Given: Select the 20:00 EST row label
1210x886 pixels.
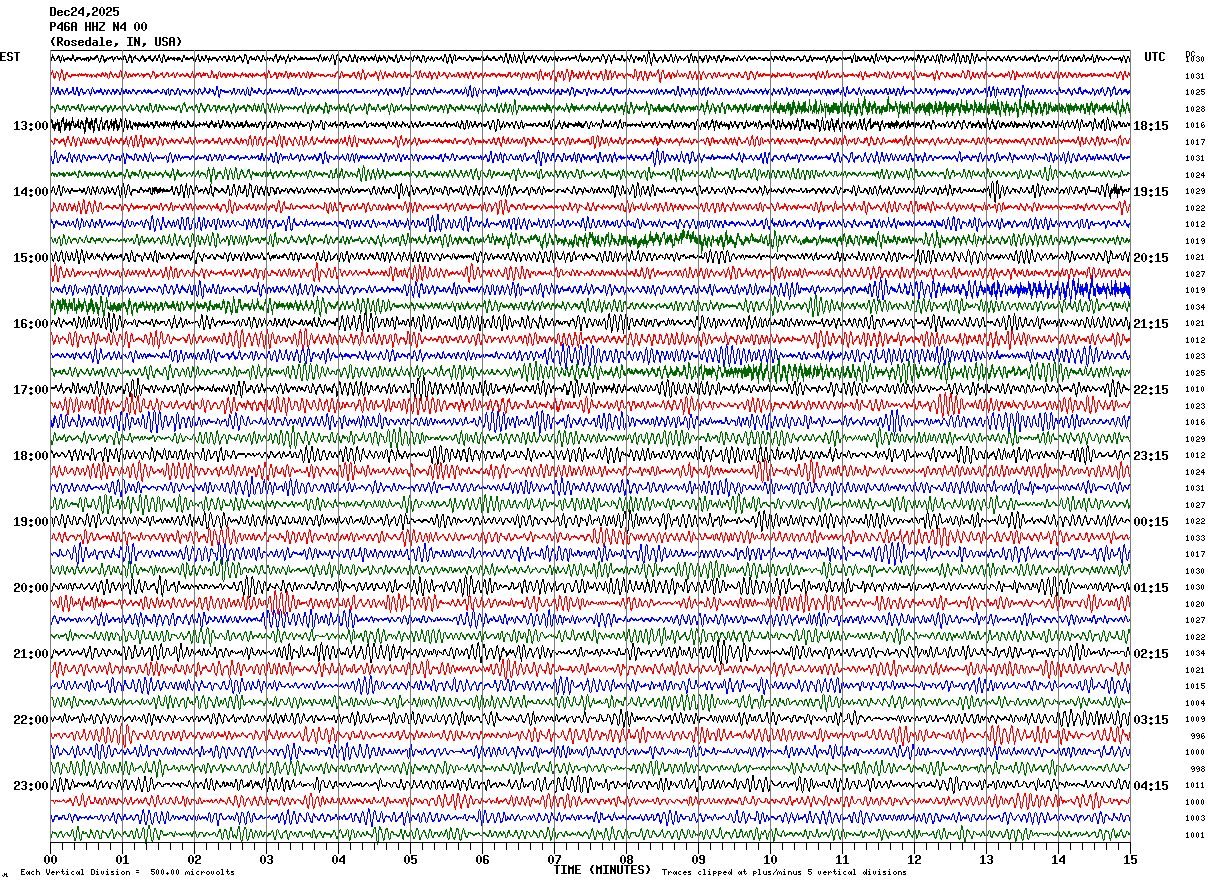Looking at the screenshot, I should tap(31, 588).
